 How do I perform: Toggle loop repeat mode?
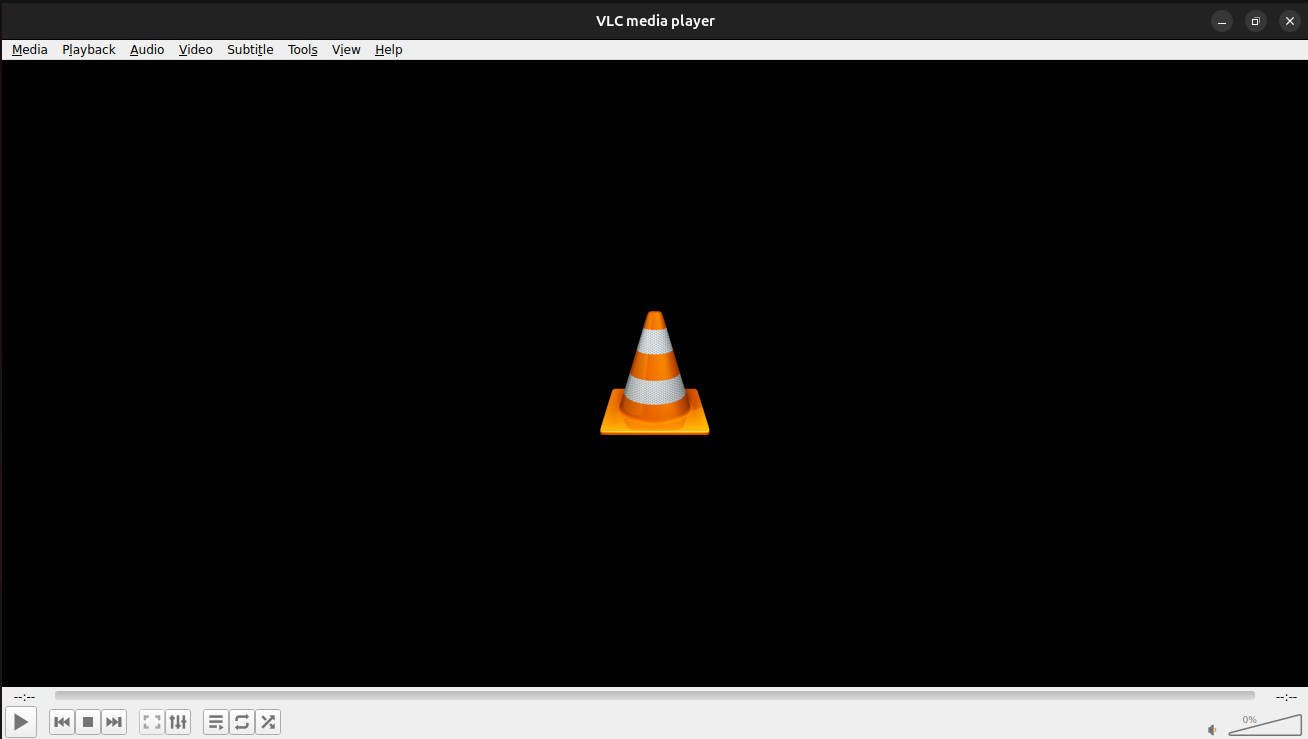242,721
